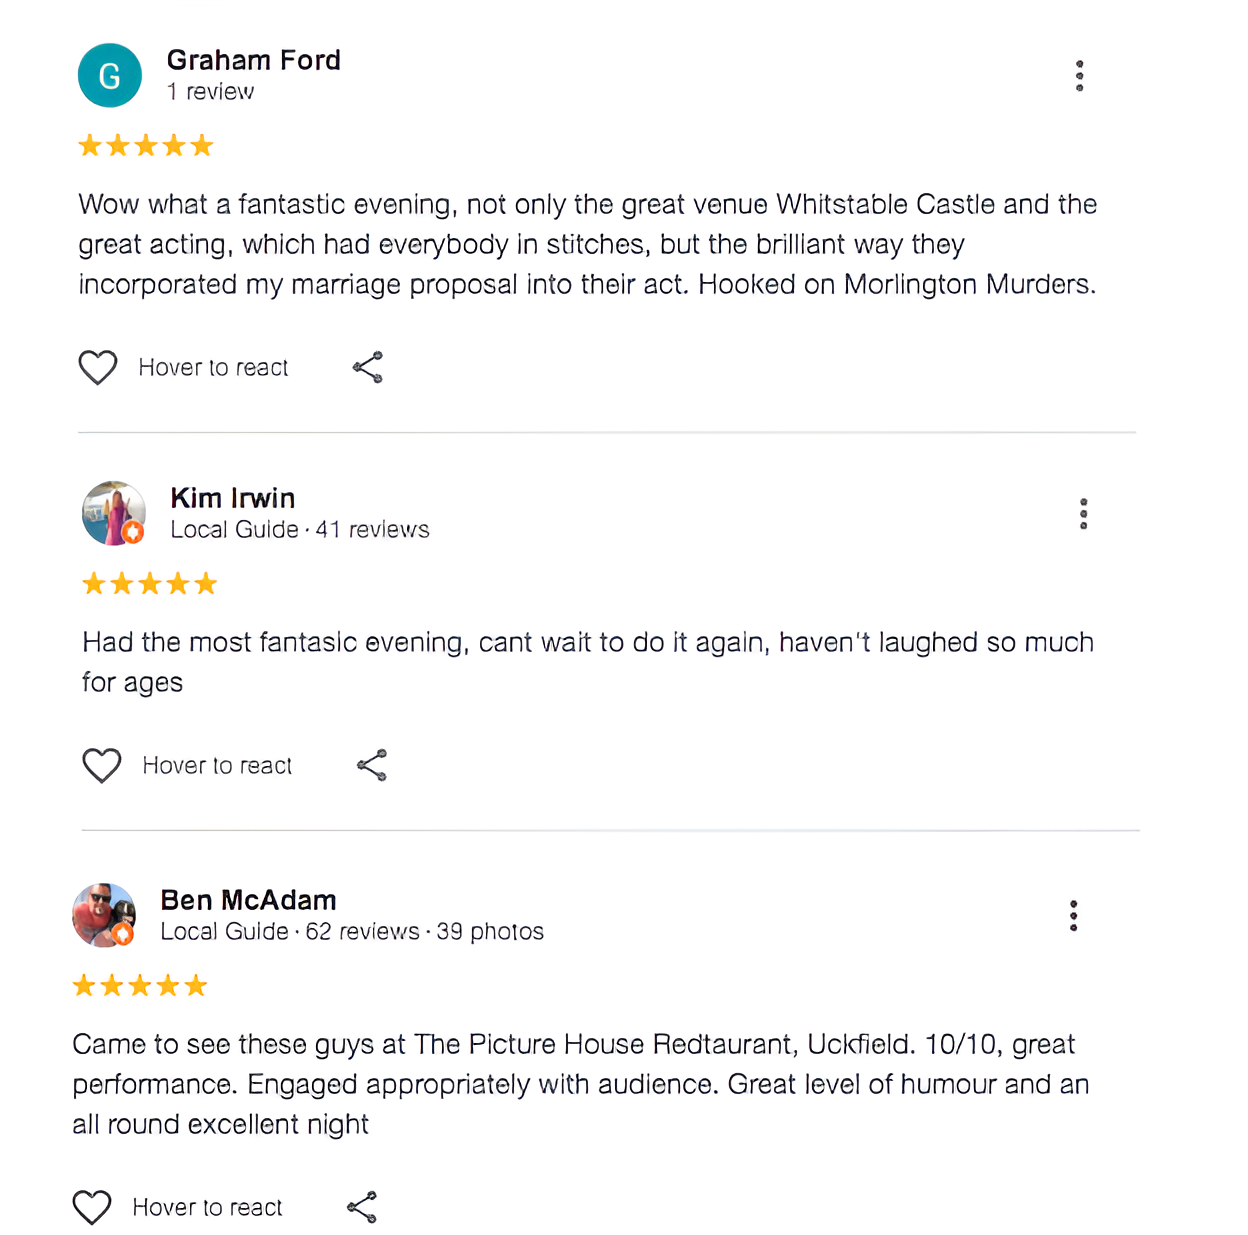
Task: Like Ben McAdam's review with heart icon
Action: pyautogui.click(x=92, y=1208)
